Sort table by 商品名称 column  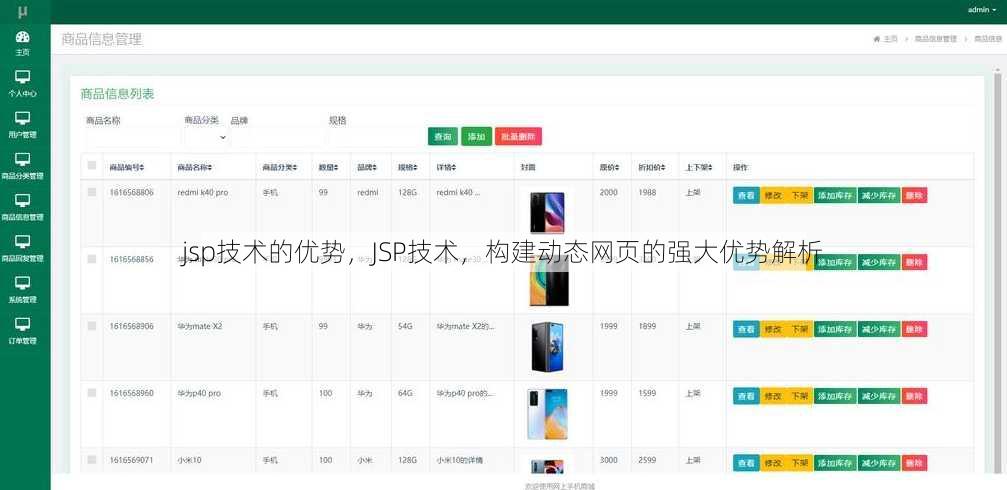pos(195,167)
